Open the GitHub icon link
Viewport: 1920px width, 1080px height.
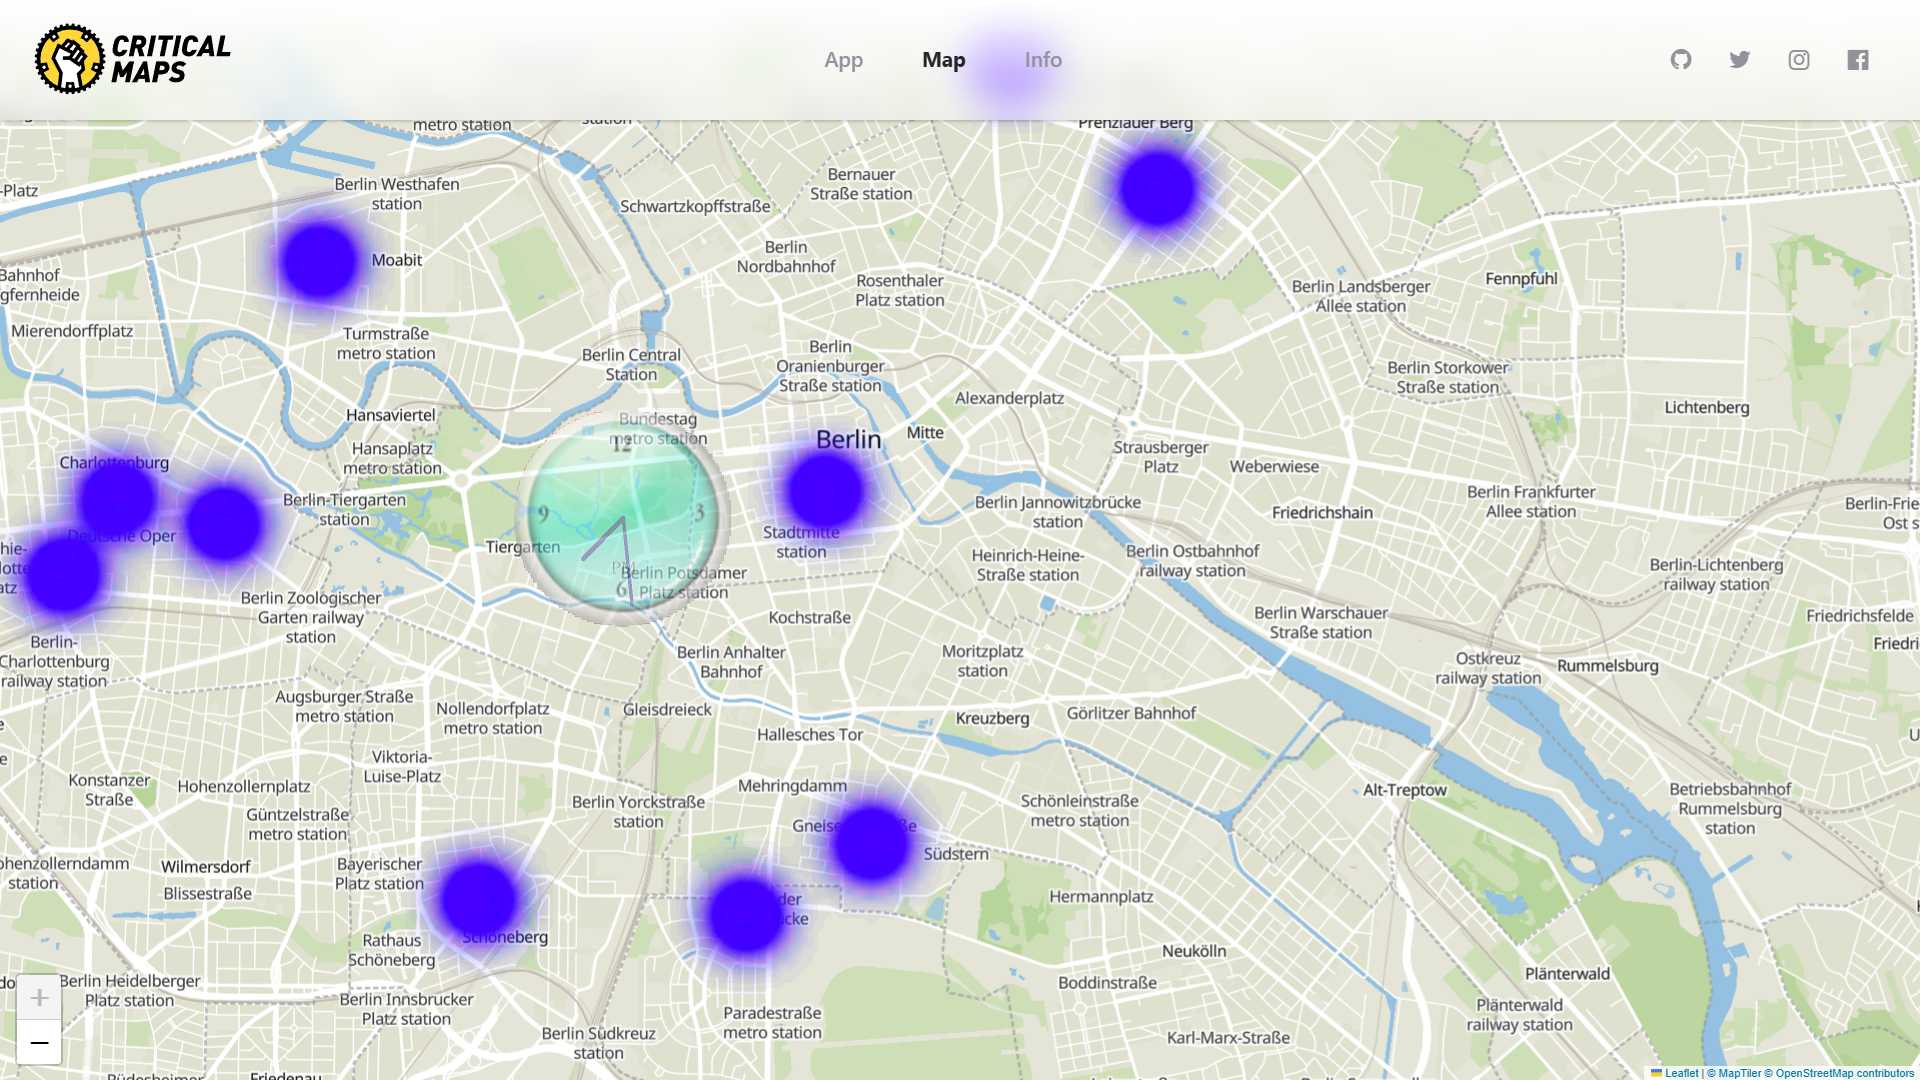pyautogui.click(x=1681, y=60)
